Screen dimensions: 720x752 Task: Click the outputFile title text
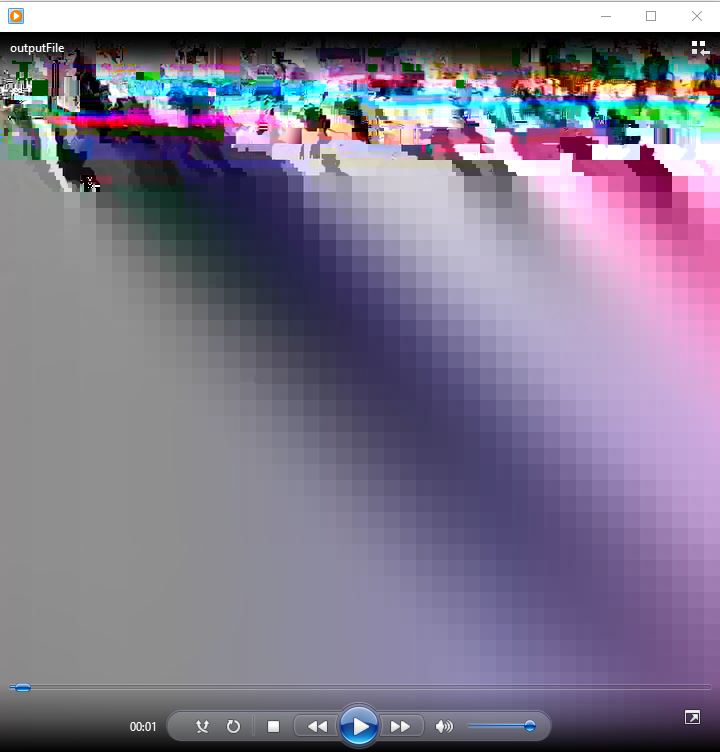(37, 48)
